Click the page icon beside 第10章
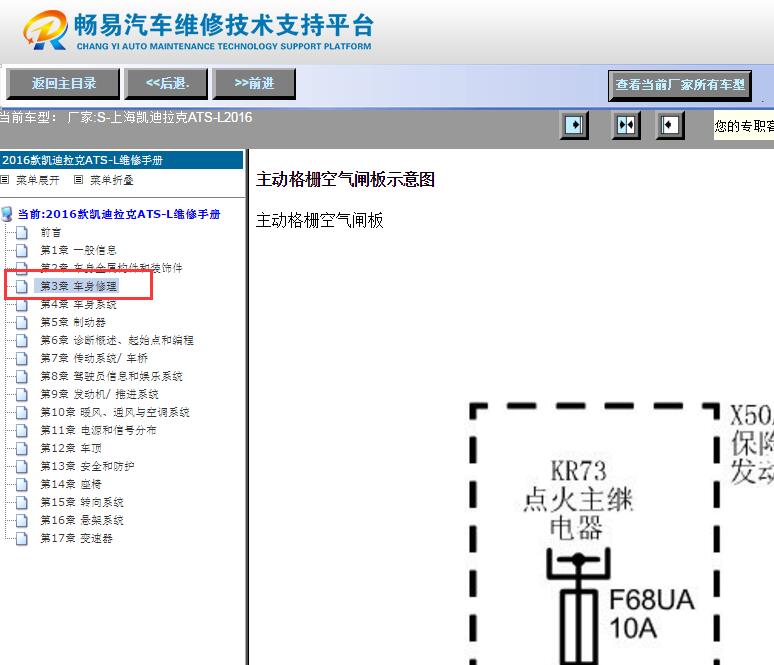The height and width of the screenshot is (665, 774). click(x=22, y=412)
